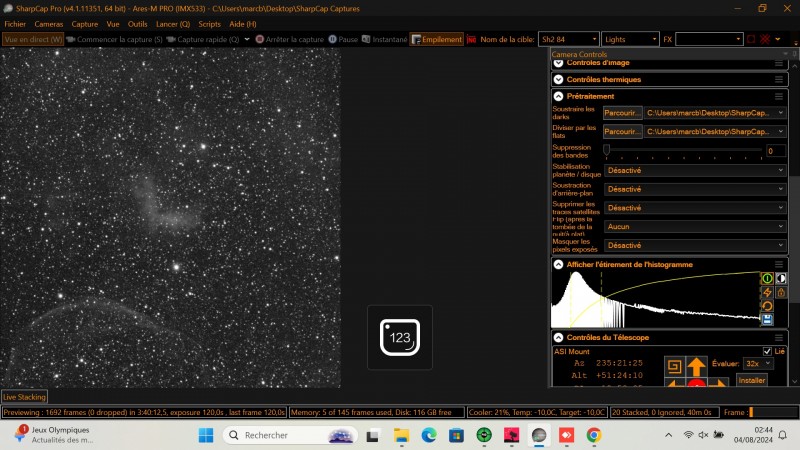This screenshot has width=800, height=450.
Task: Expand the Contrôles d'image section
Action: (558, 63)
